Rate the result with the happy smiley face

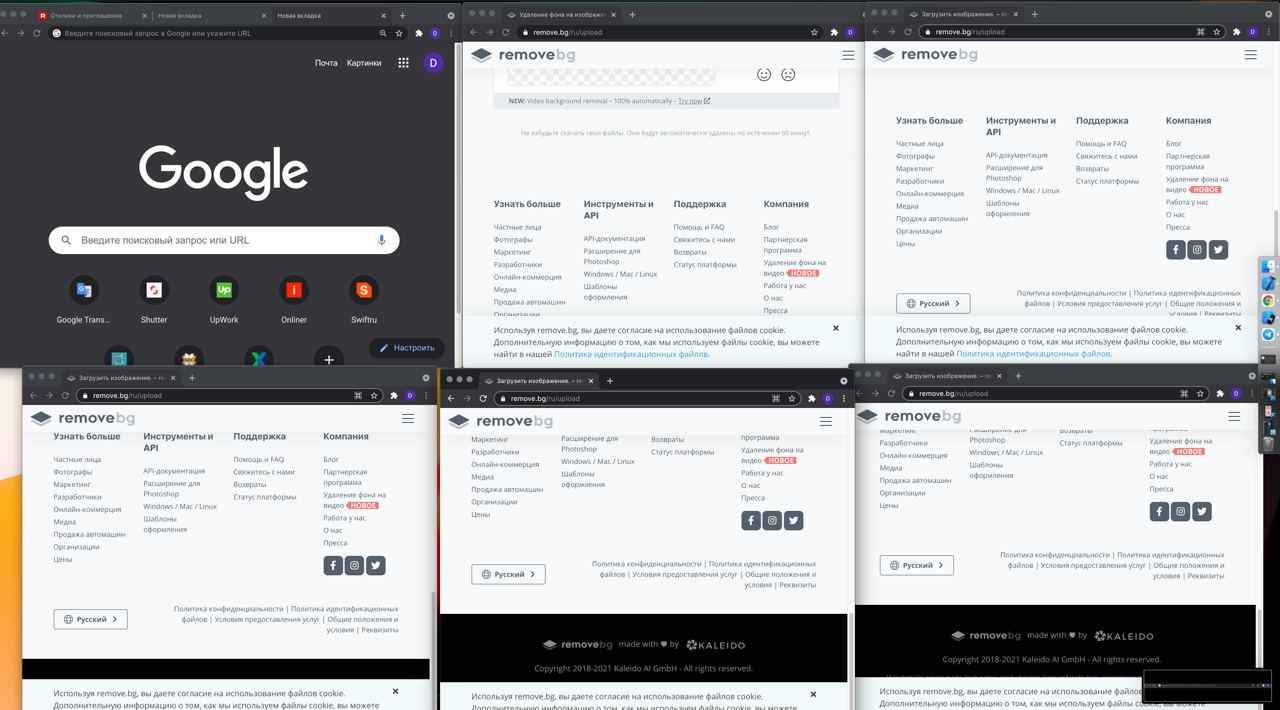tap(764, 74)
